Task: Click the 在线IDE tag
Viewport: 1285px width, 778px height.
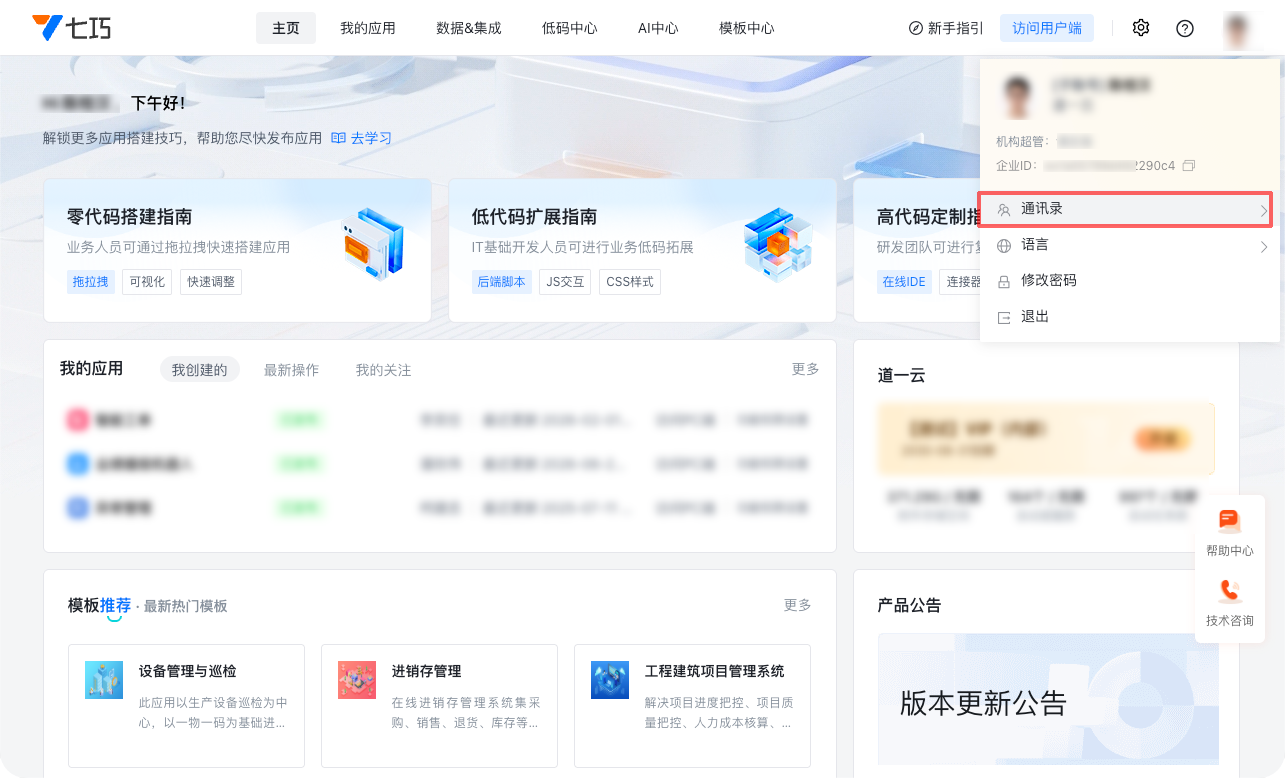Action: coord(904,282)
